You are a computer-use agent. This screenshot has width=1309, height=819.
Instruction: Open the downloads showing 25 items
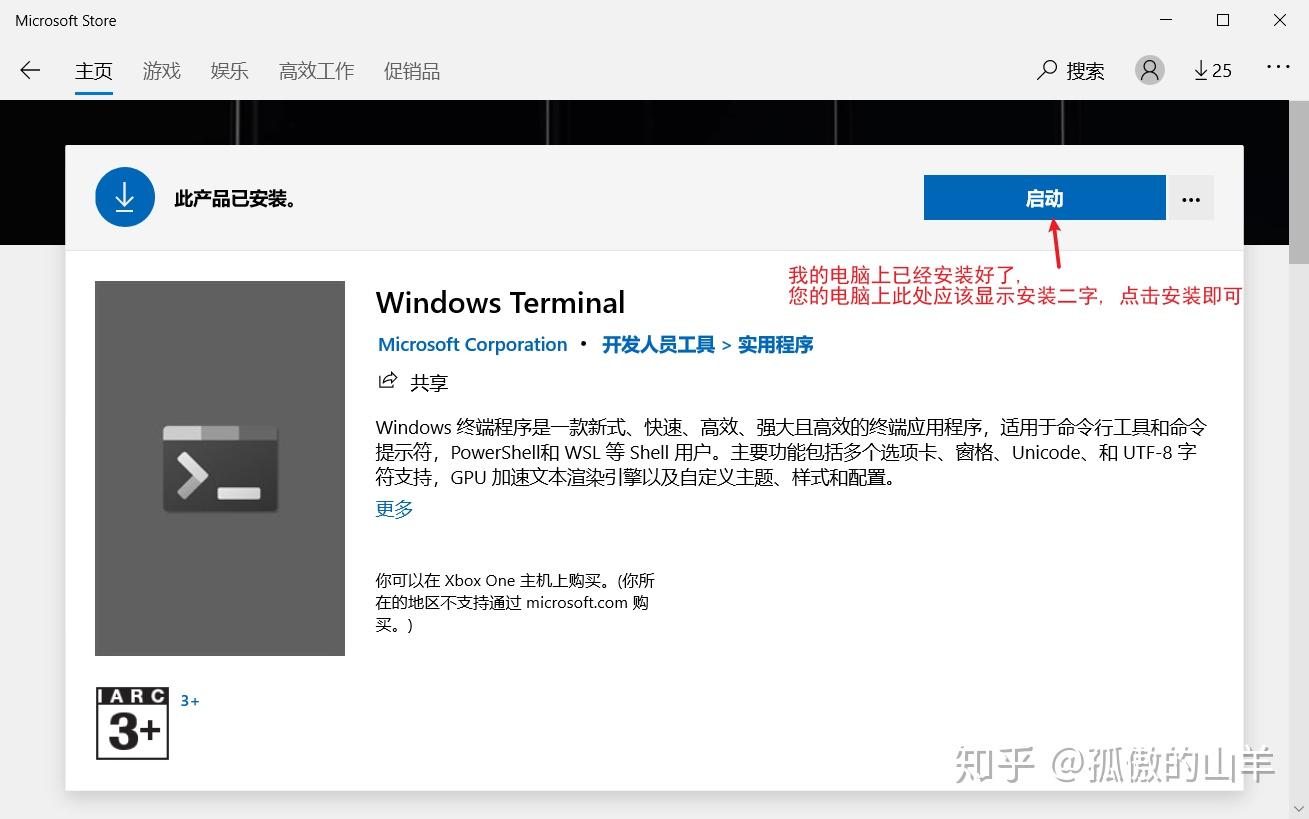(x=1211, y=70)
